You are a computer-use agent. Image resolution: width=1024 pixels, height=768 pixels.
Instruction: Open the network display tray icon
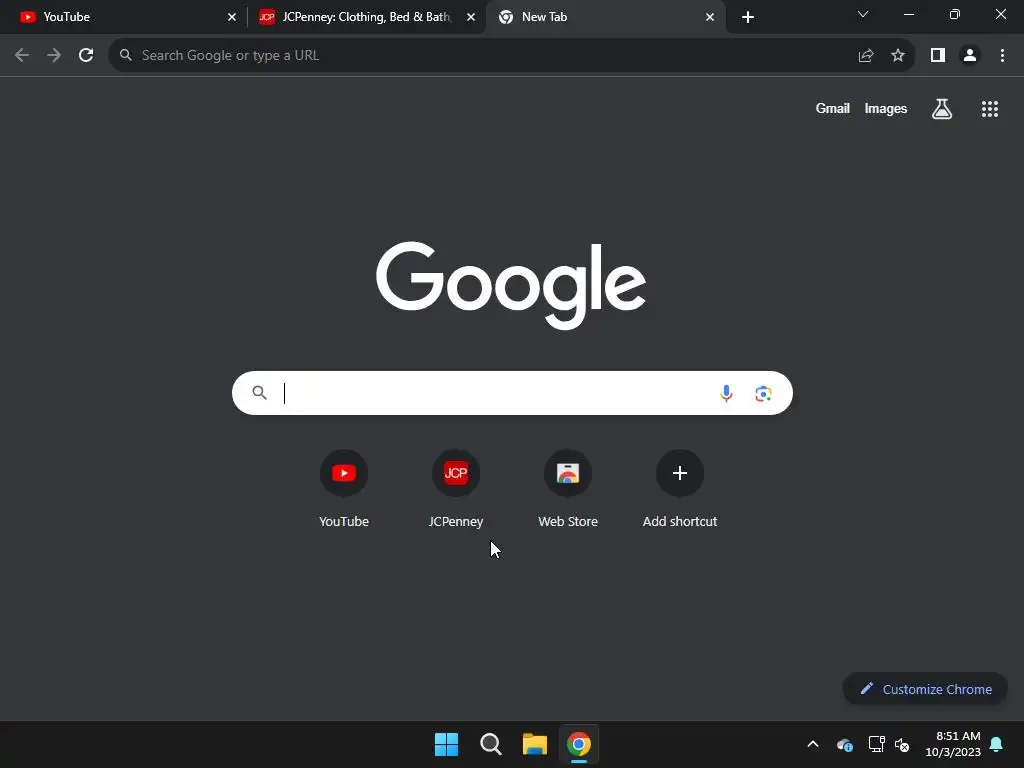click(876, 744)
